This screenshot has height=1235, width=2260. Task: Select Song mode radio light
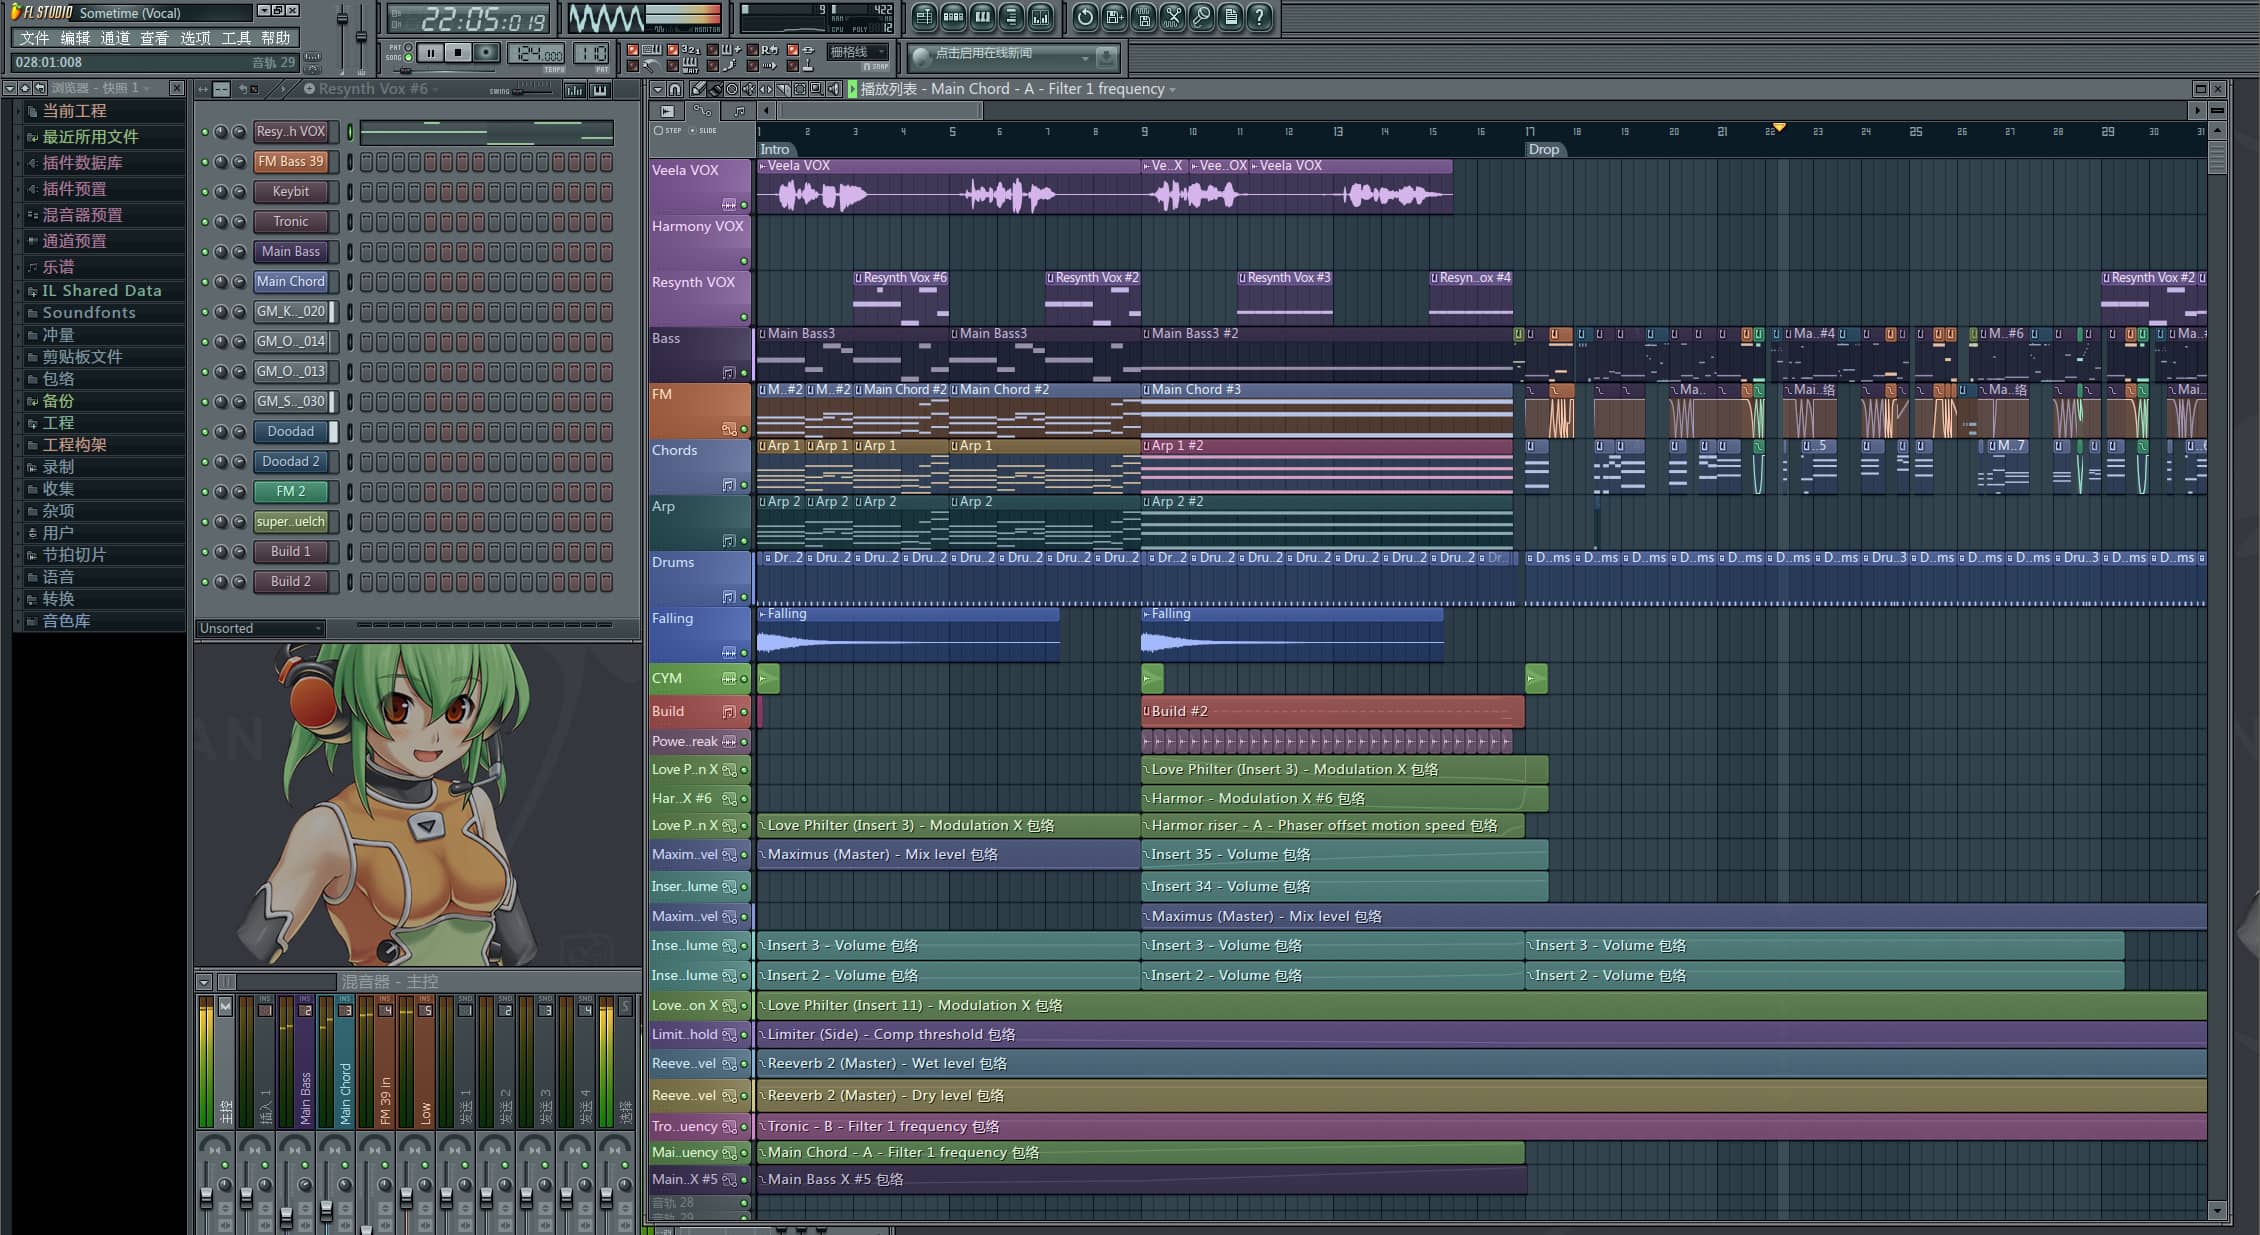click(408, 57)
